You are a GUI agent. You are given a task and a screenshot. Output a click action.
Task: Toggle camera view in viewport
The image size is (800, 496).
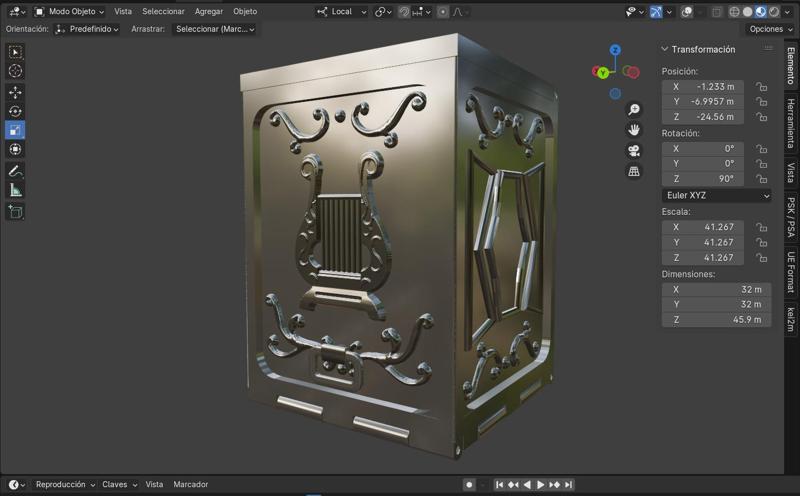(634, 151)
